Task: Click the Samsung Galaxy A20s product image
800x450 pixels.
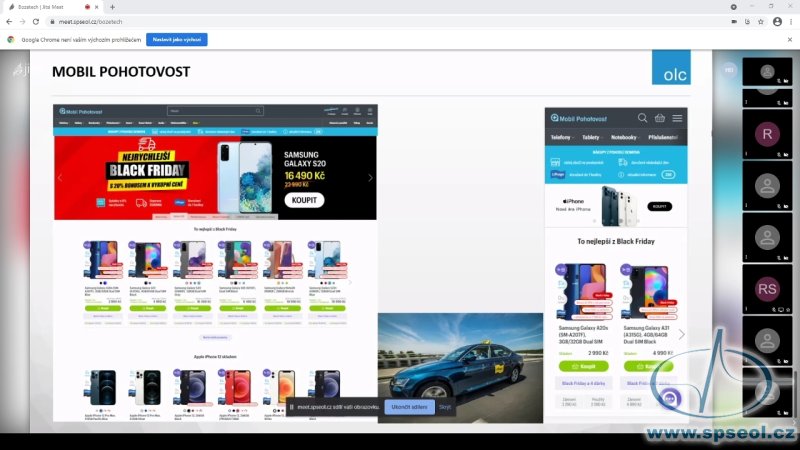Action: click(583, 291)
